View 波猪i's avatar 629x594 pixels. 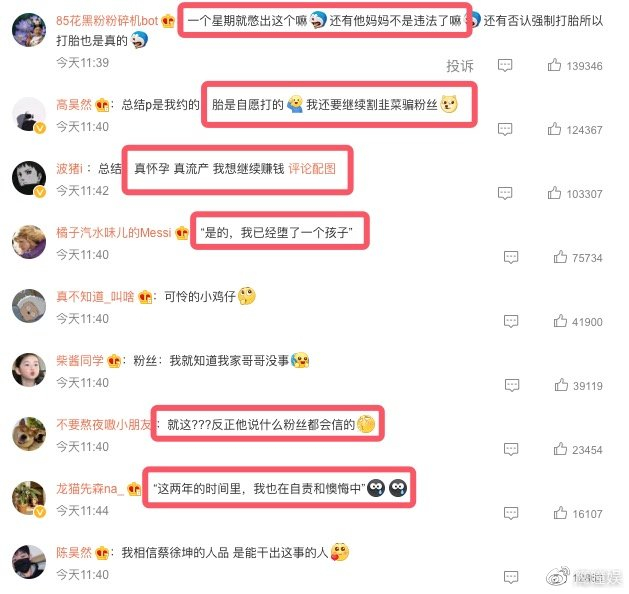coord(29,178)
